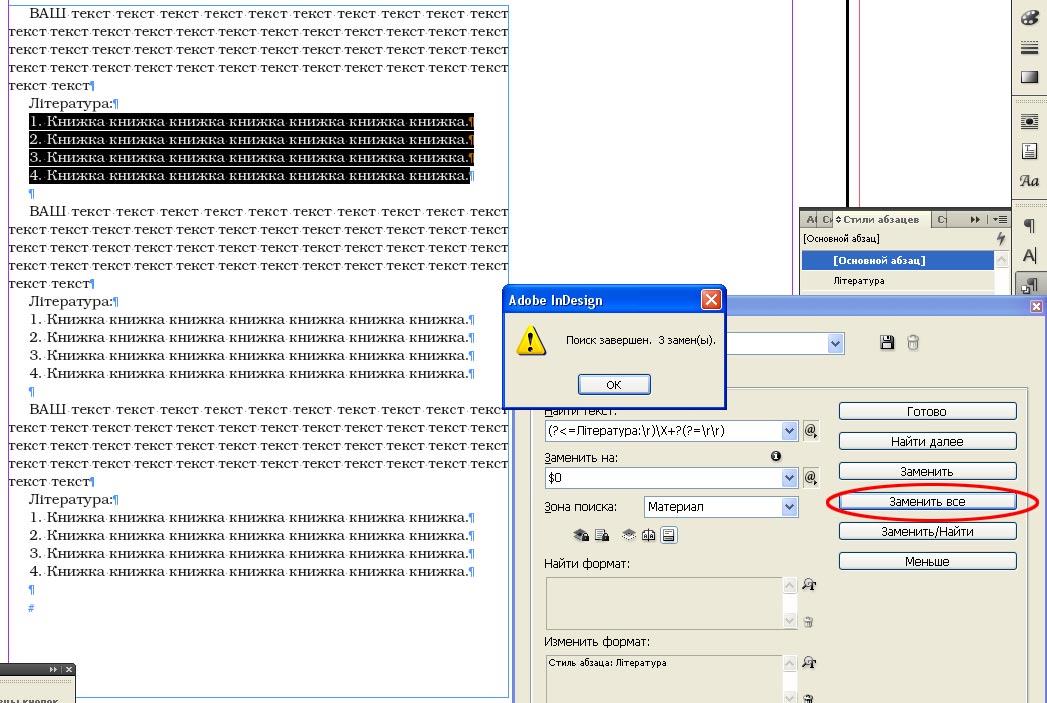Click specify attributes icon for Найти формат
This screenshot has height=703, width=1047.
(x=809, y=584)
